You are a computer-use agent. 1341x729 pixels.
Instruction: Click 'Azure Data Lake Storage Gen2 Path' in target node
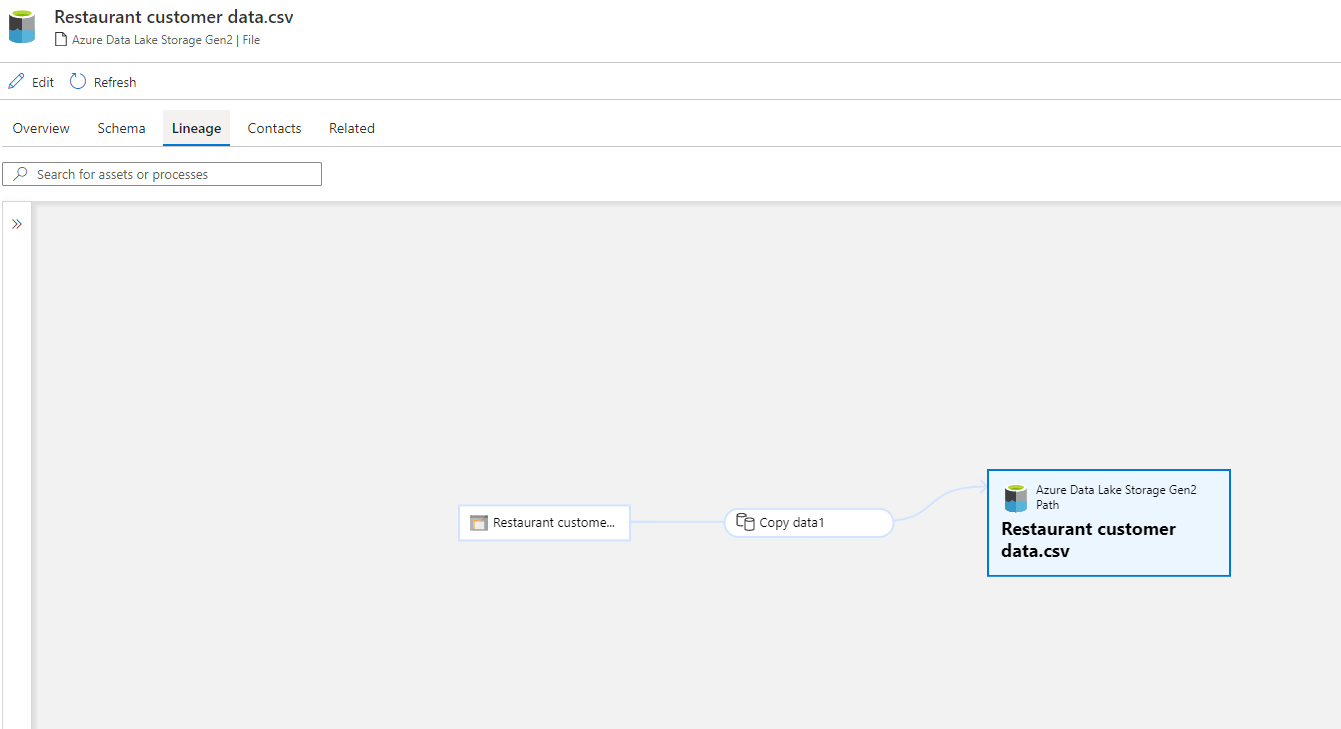(1116, 497)
